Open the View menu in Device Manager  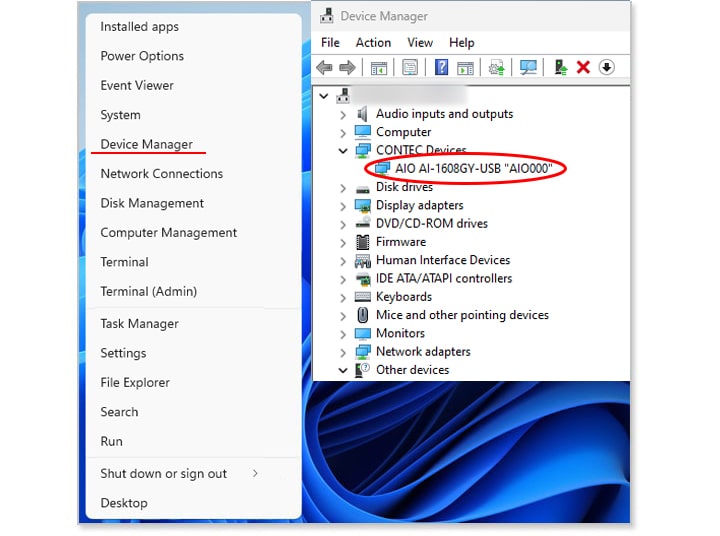click(x=420, y=42)
